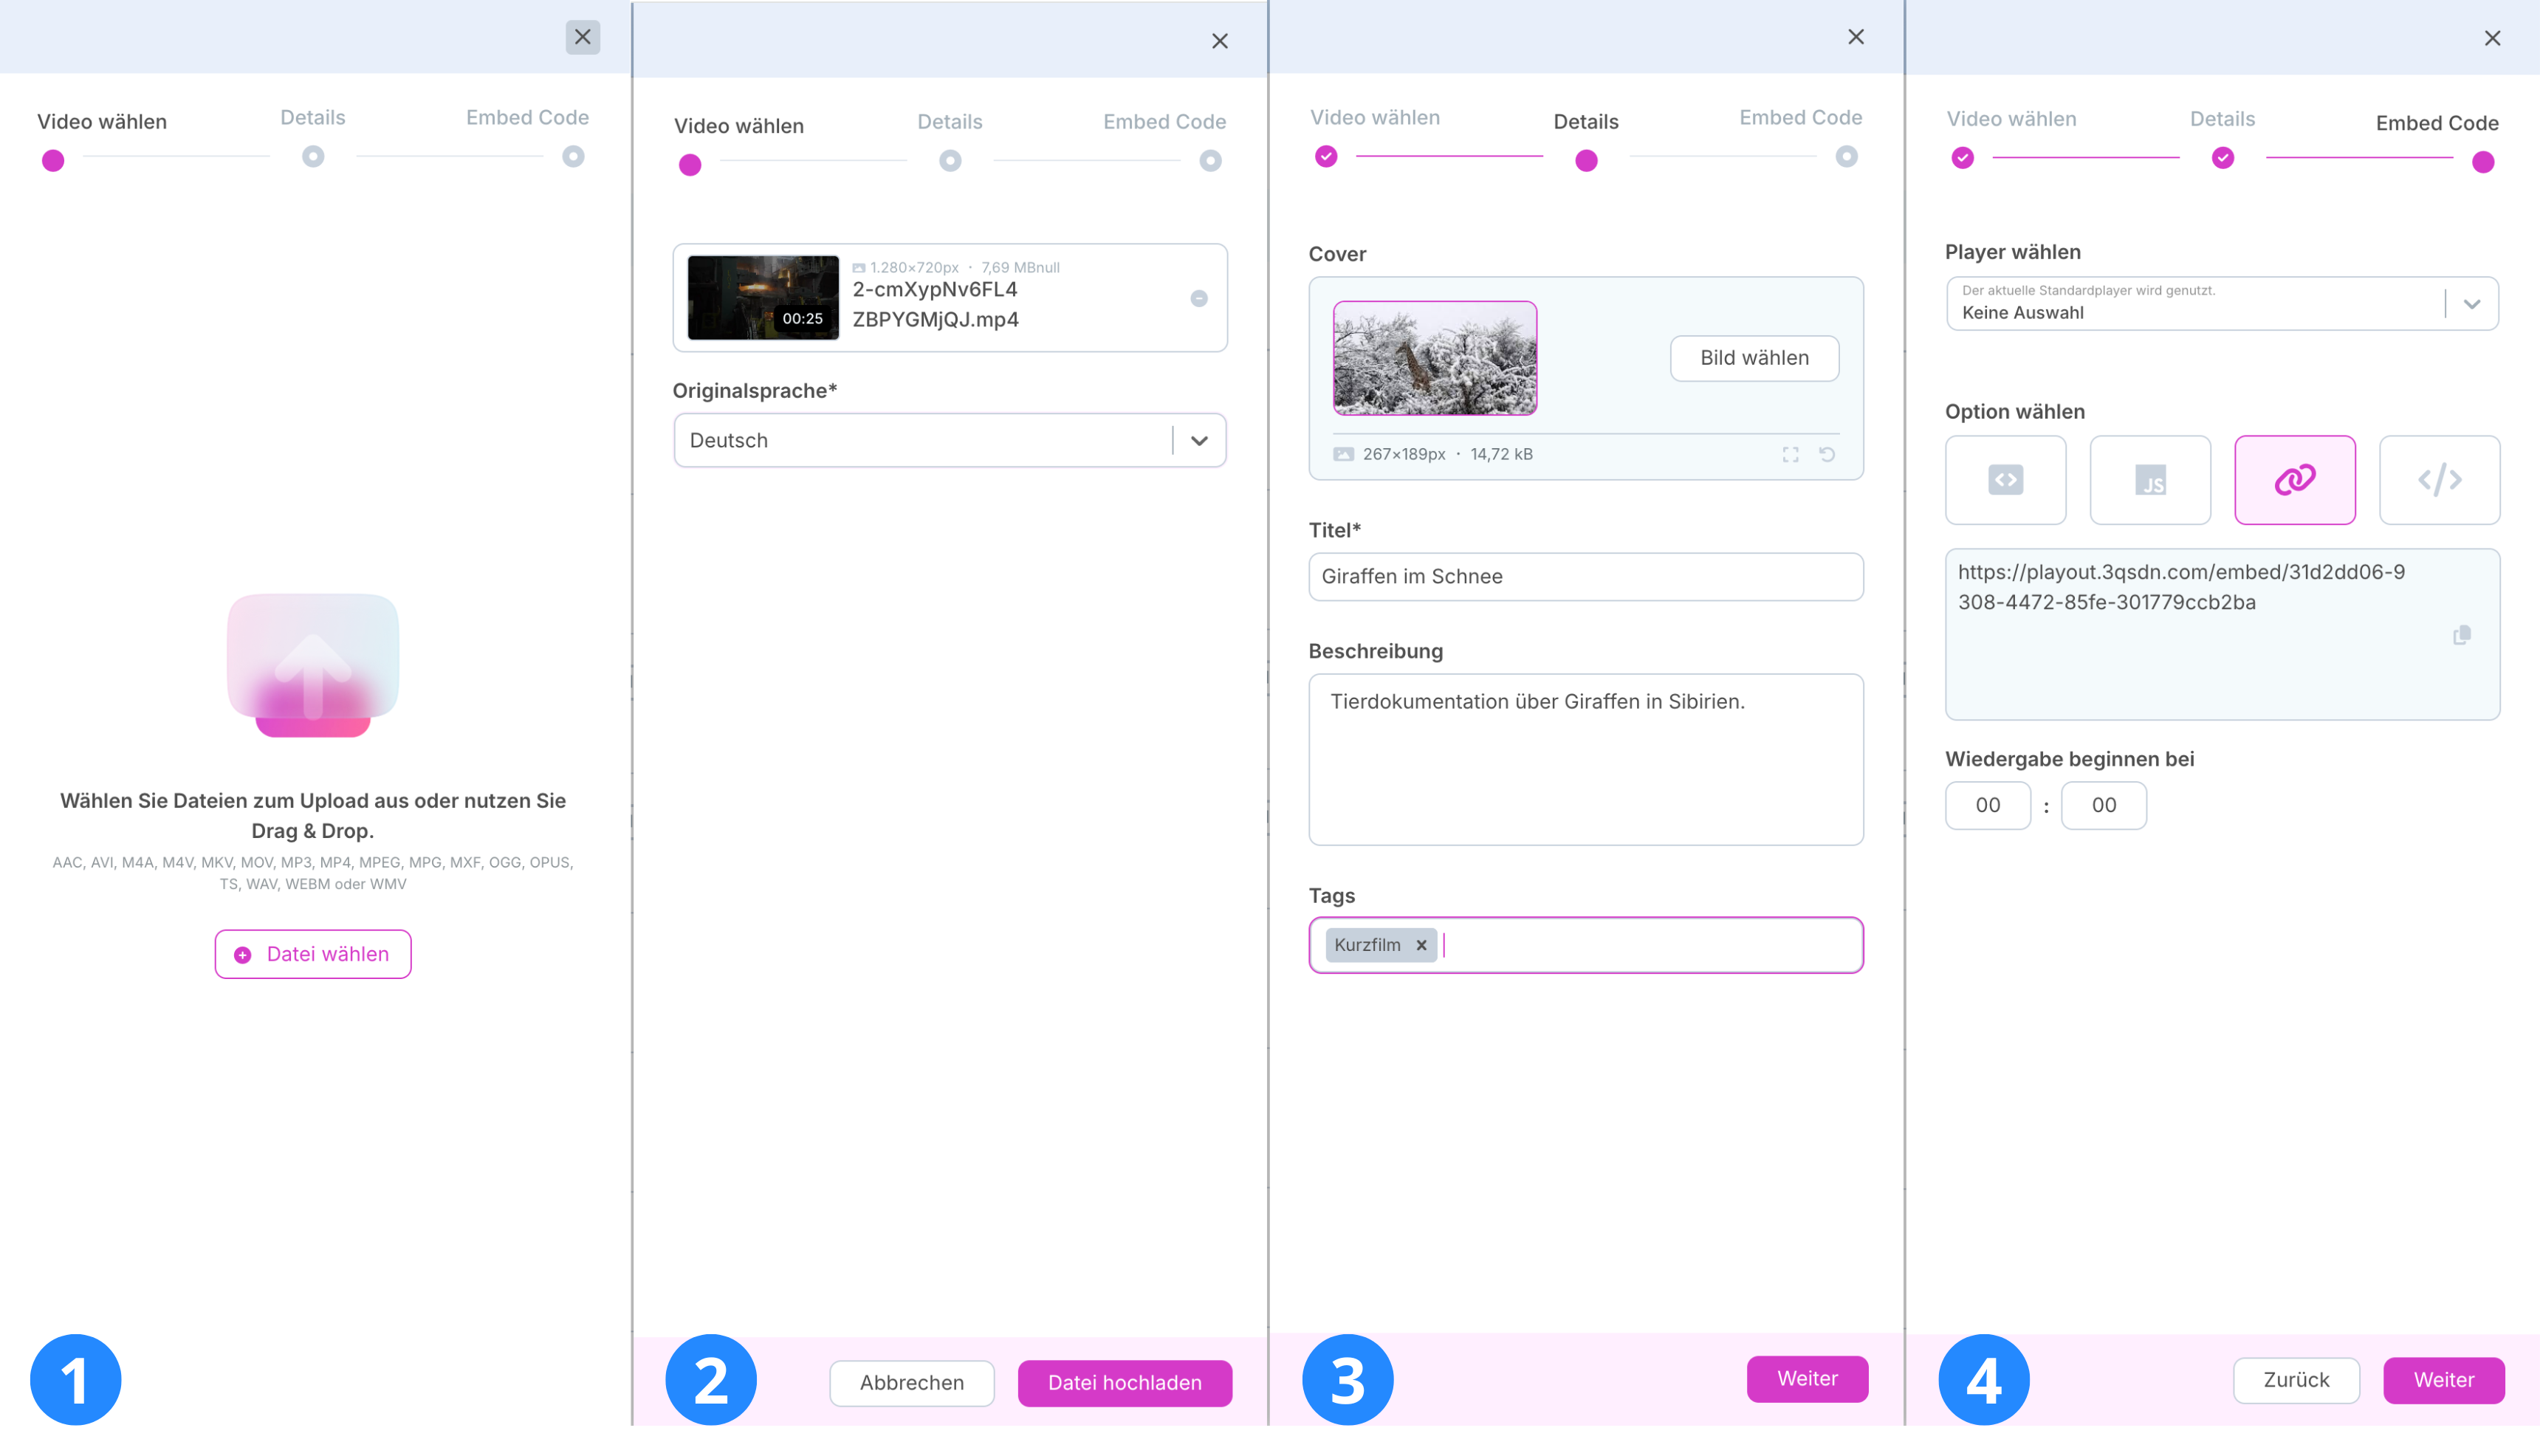Copy the embed URL with copy icon
This screenshot has height=1456, width=2540.
[2461, 635]
